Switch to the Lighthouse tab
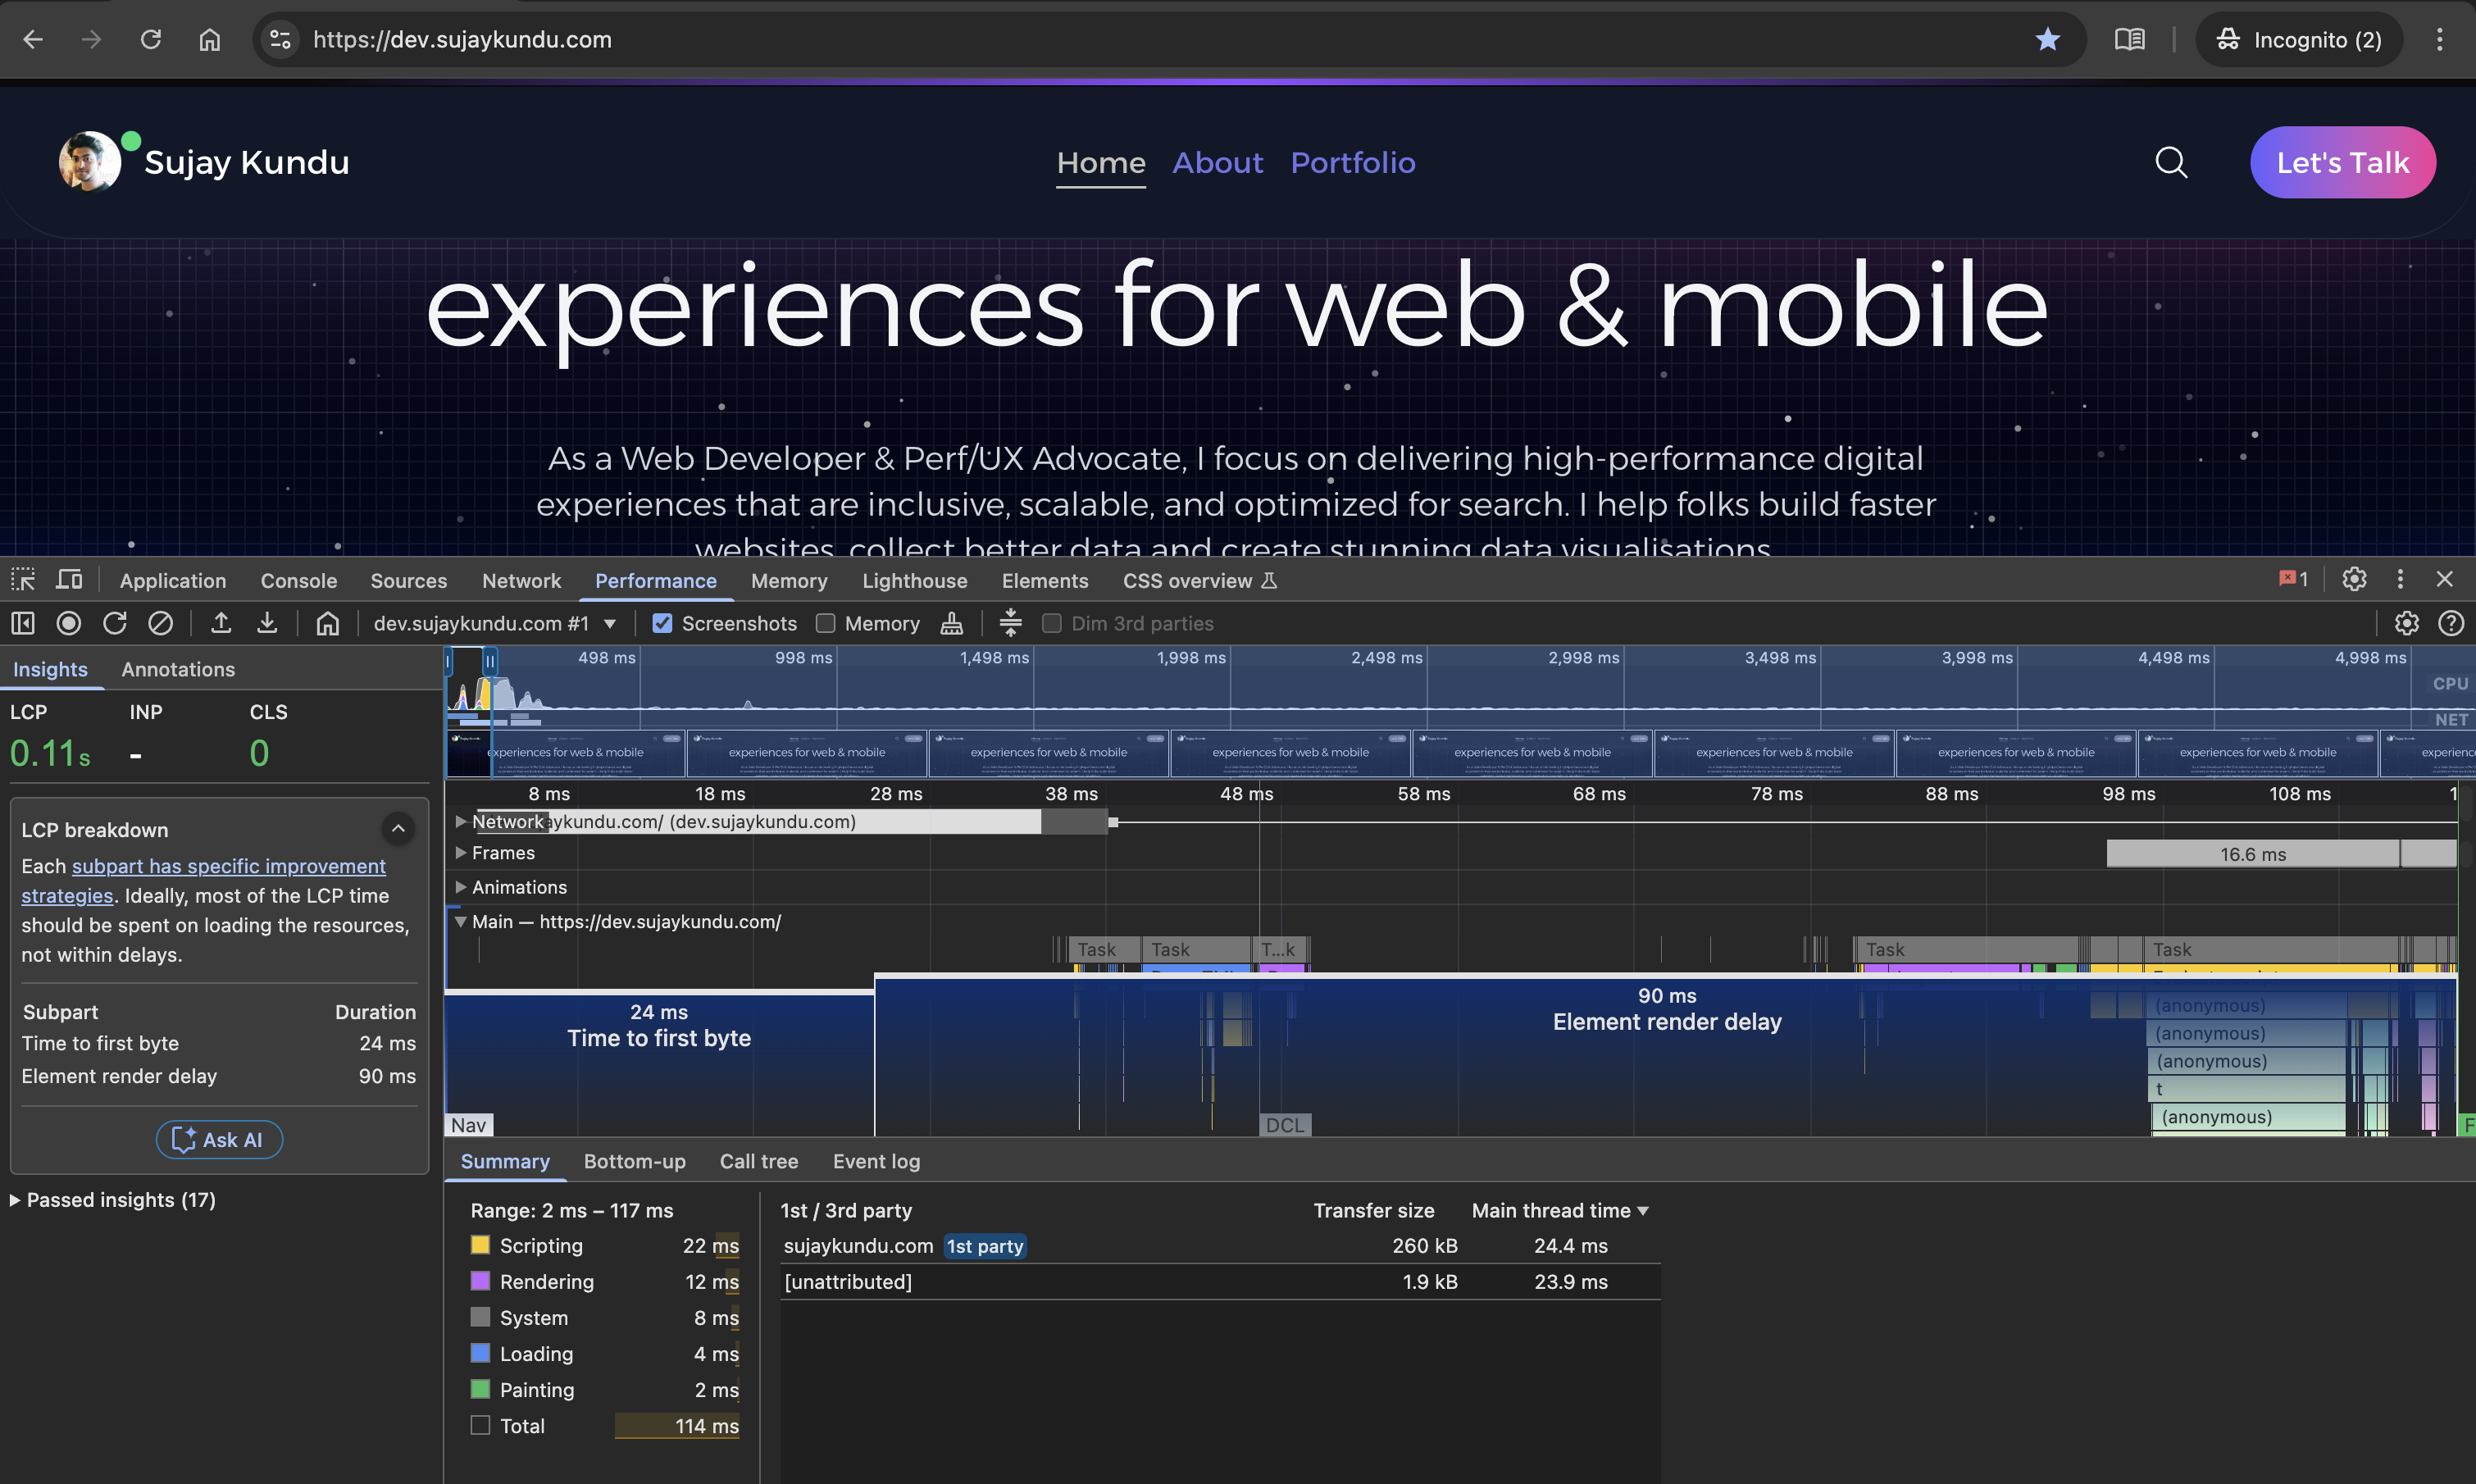 point(914,581)
